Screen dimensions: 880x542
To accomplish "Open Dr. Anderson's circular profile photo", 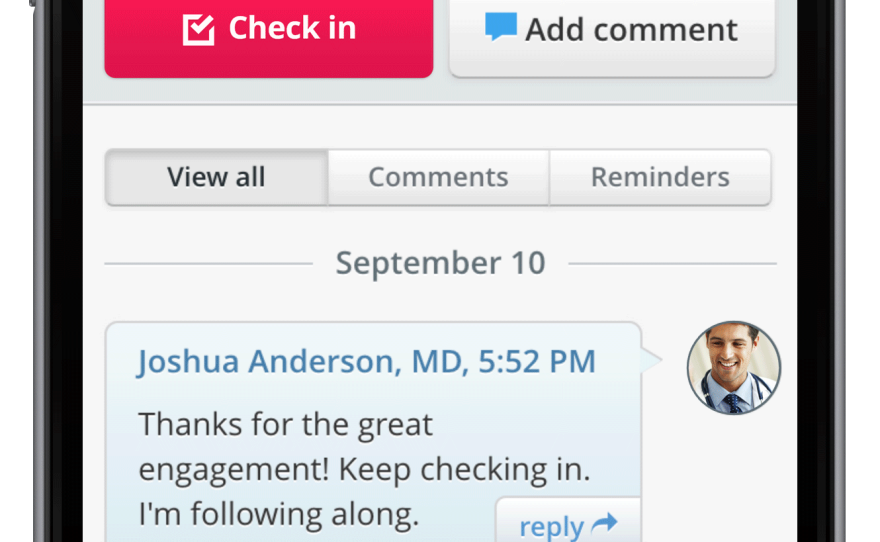I will click(x=734, y=368).
